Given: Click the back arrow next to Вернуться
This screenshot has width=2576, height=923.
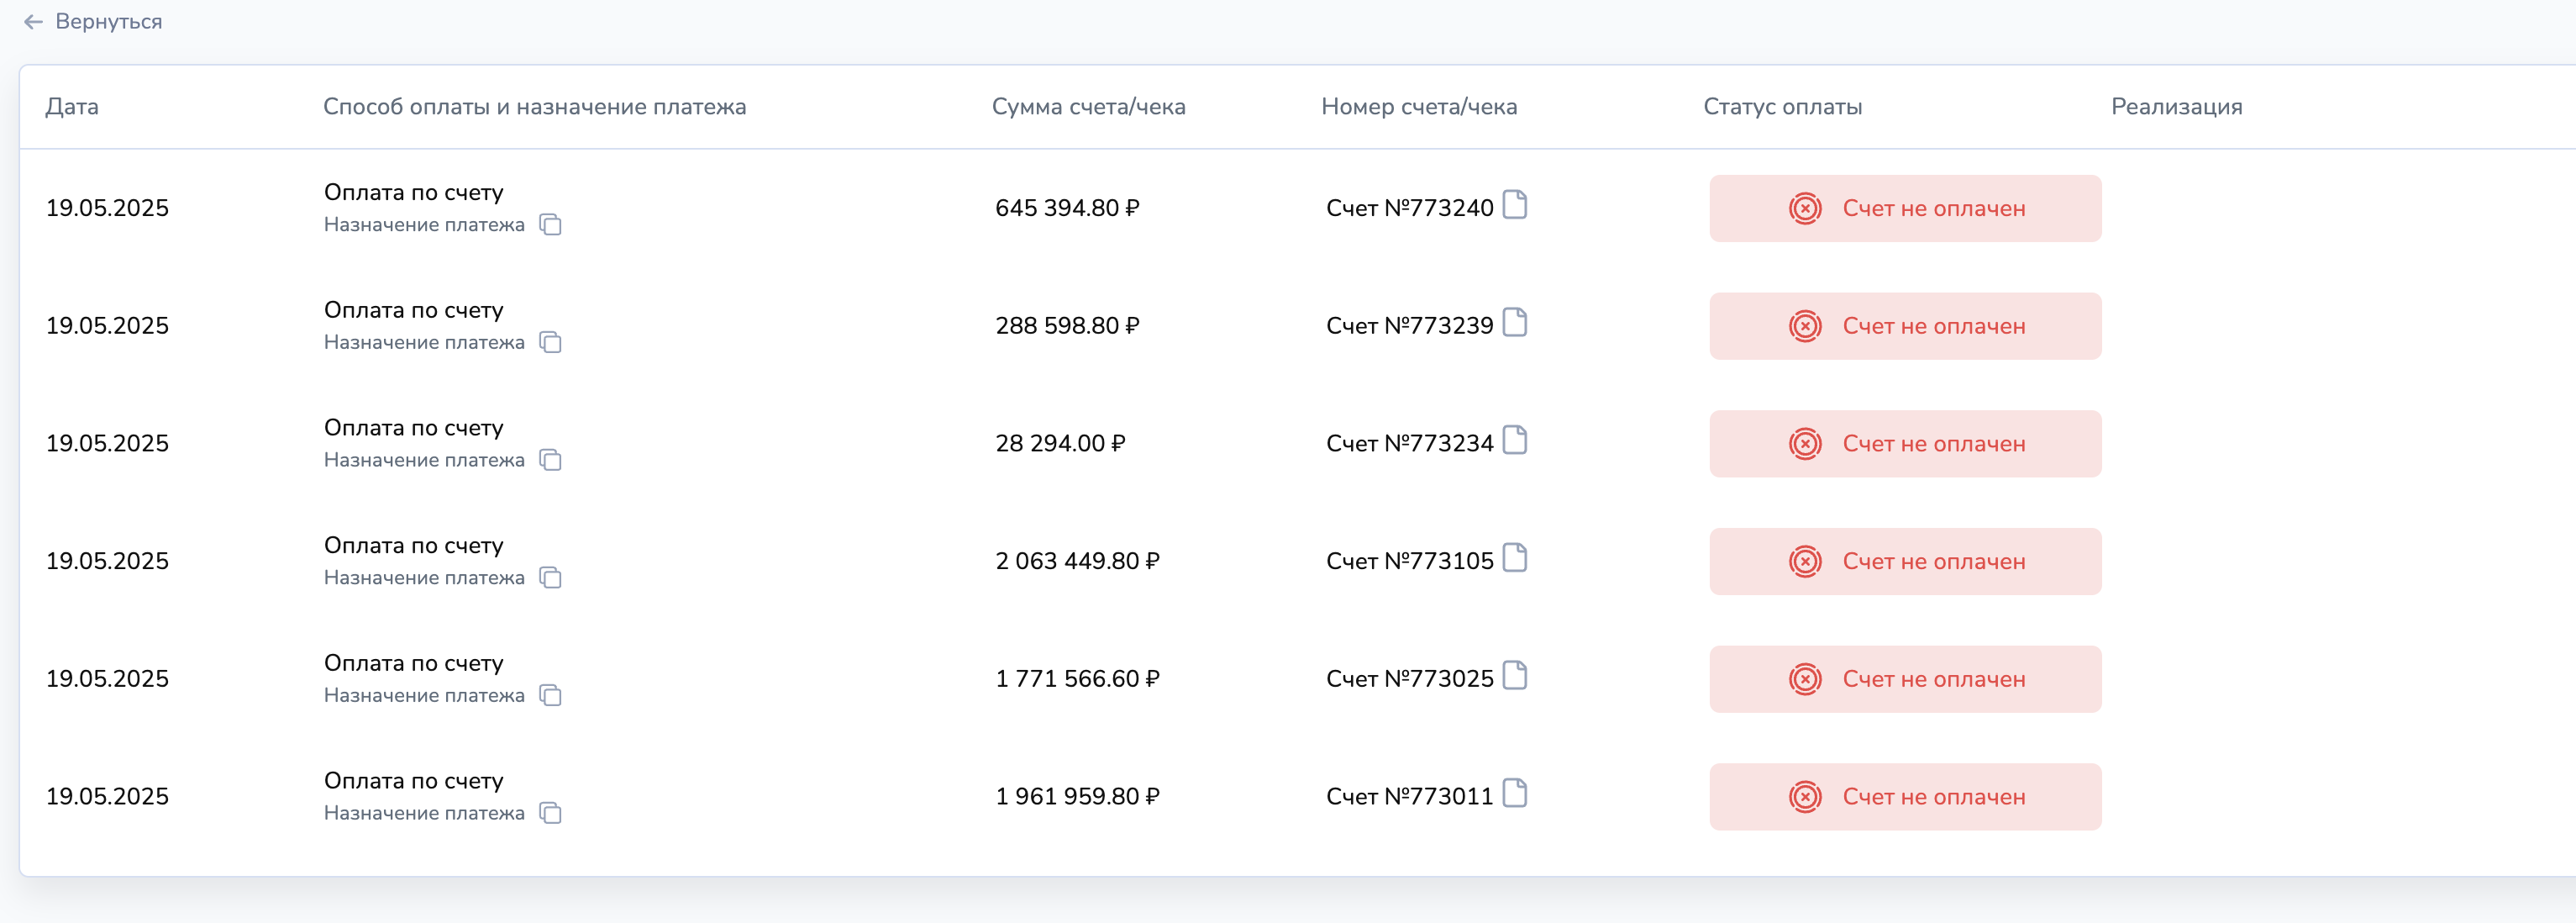Looking at the screenshot, I should [x=33, y=22].
